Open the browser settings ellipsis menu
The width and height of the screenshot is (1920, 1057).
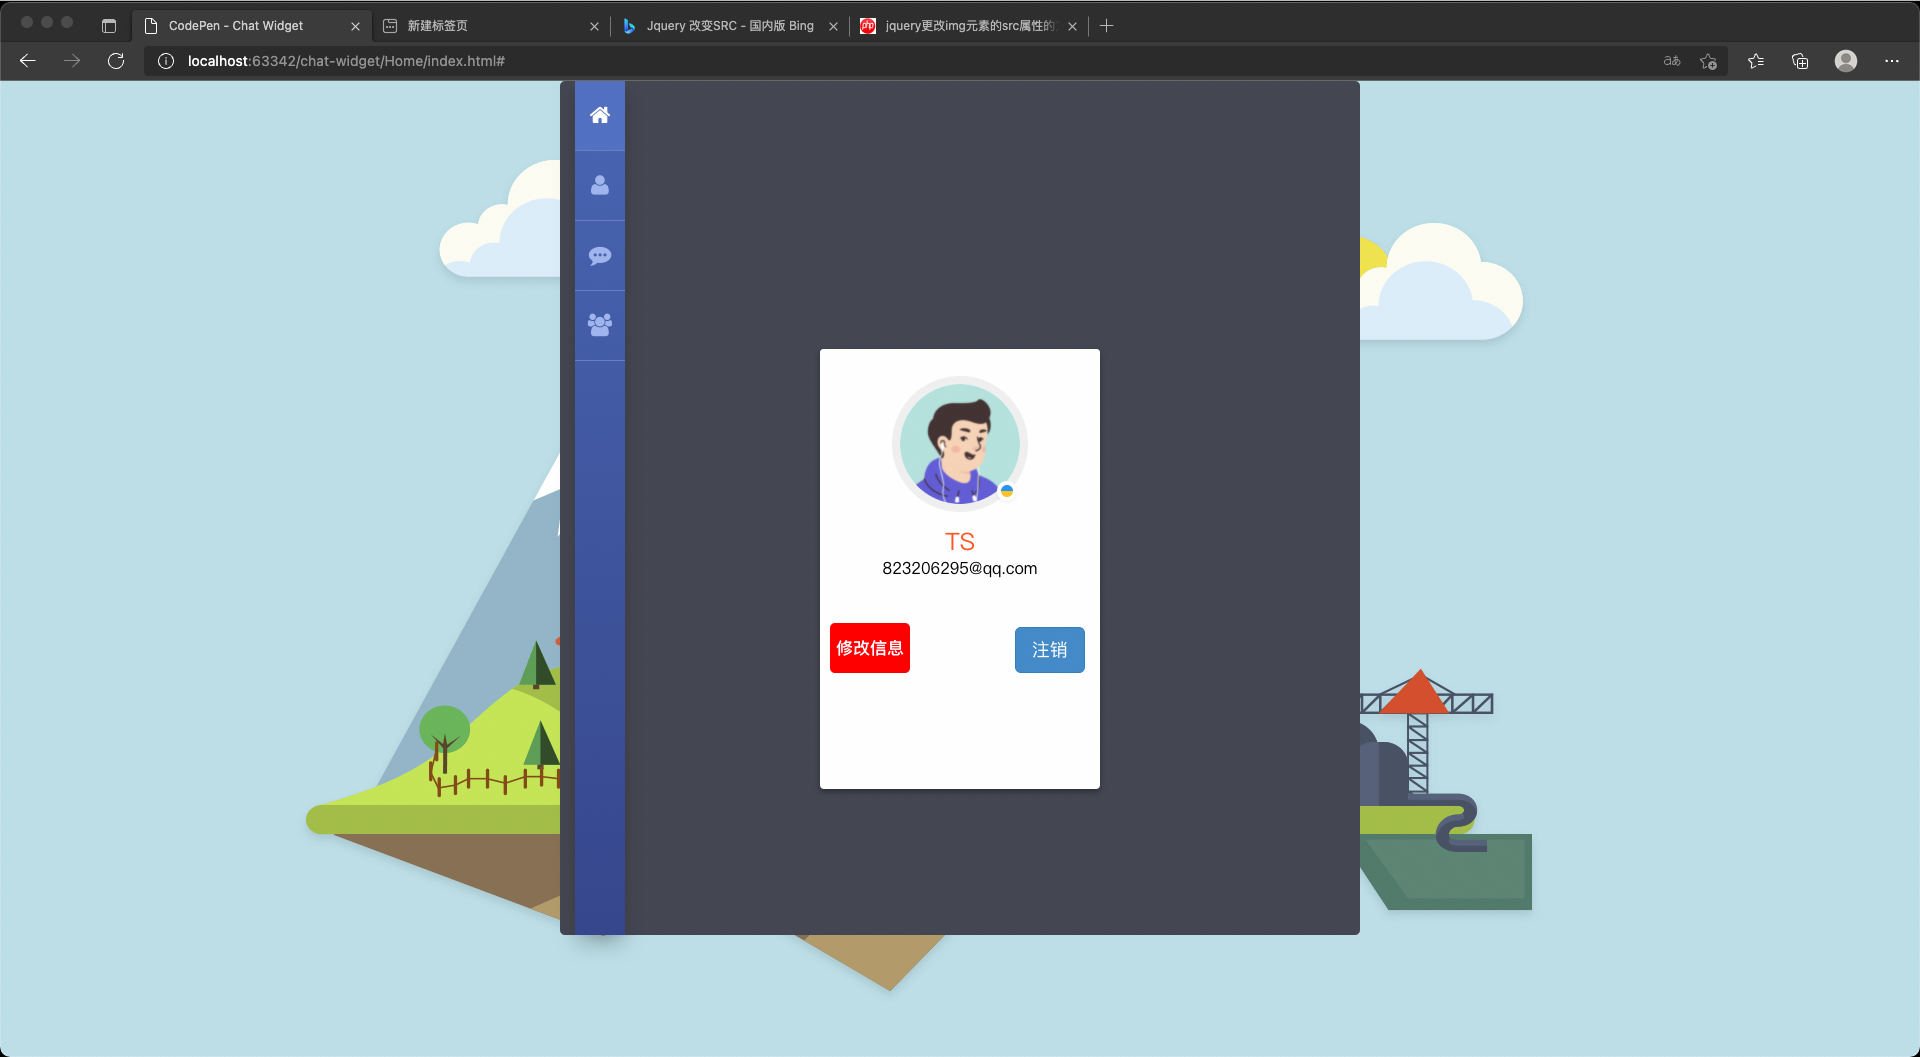(x=1891, y=61)
